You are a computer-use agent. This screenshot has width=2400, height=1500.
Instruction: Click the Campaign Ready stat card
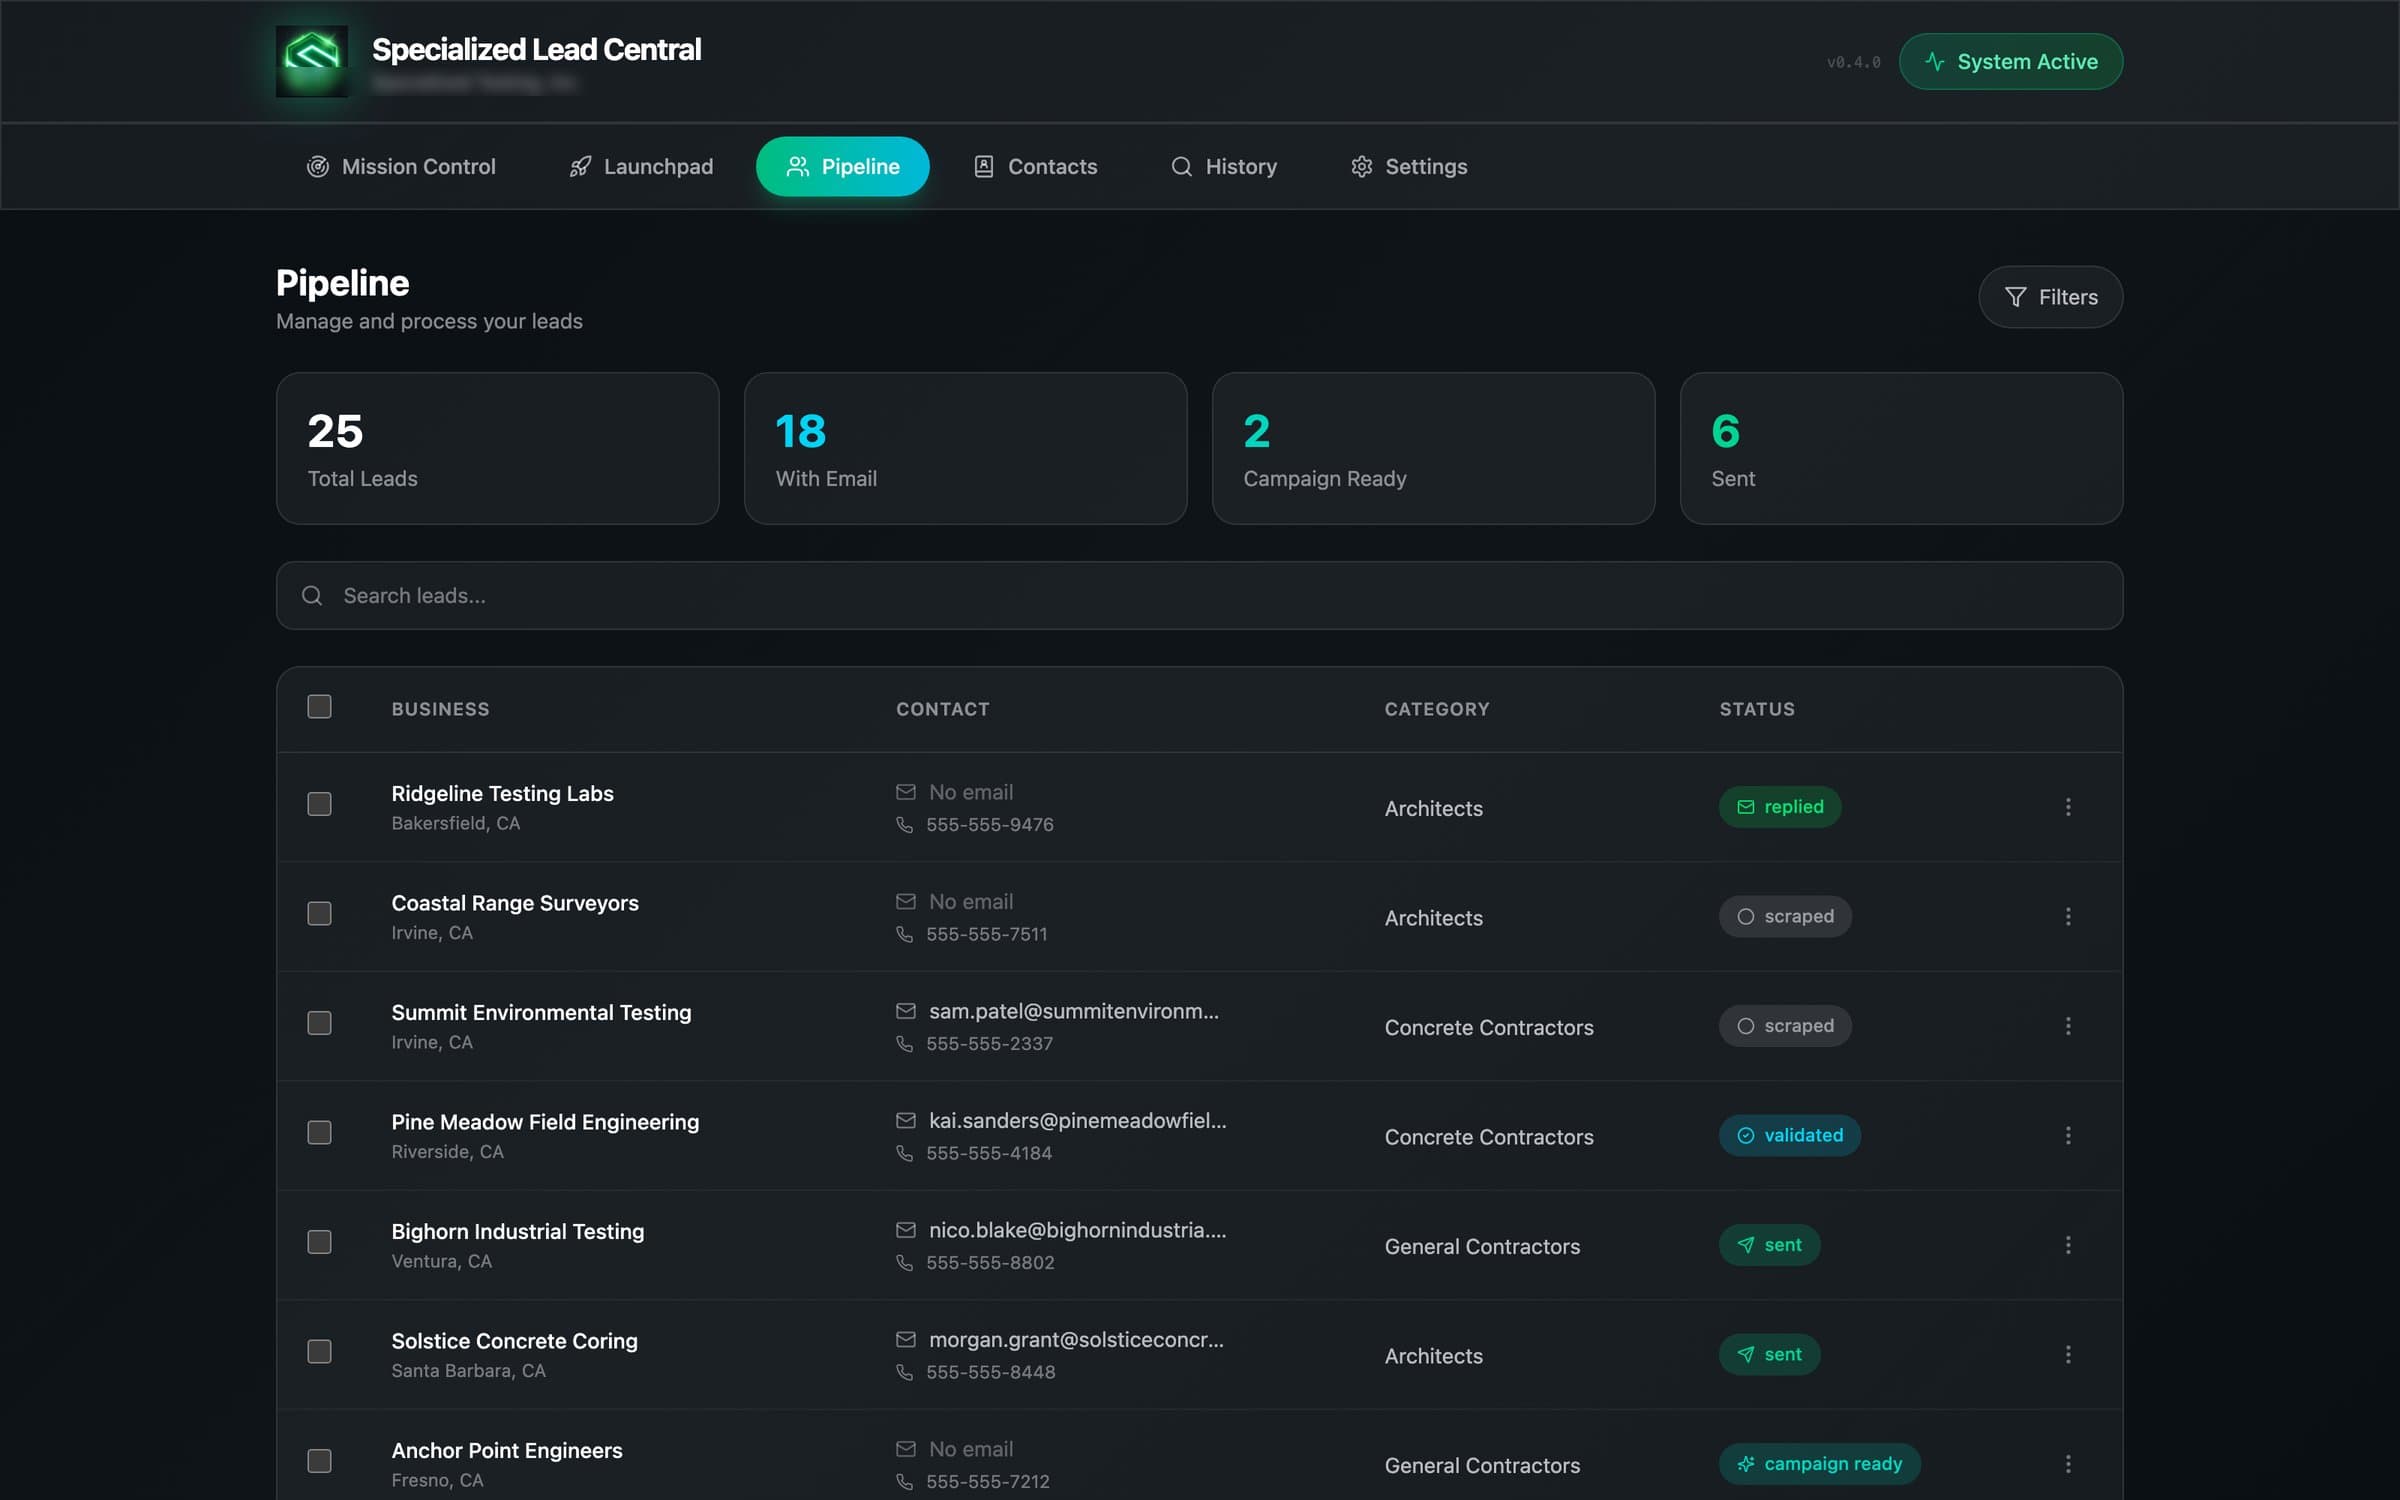[1433, 449]
